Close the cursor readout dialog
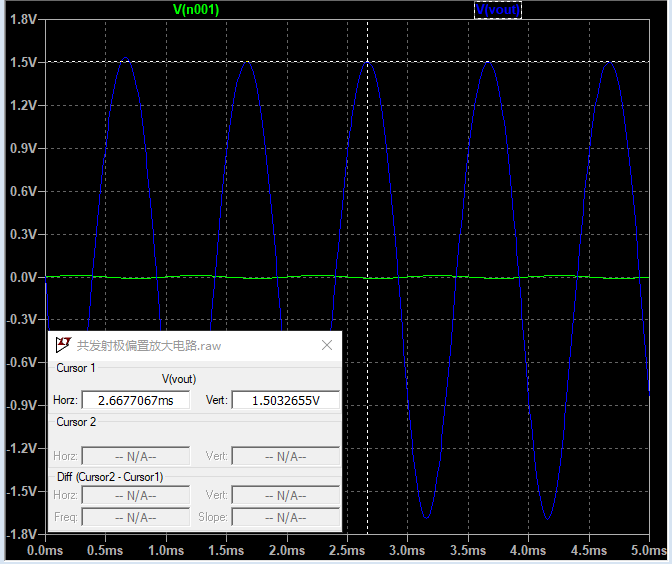 point(327,345)
